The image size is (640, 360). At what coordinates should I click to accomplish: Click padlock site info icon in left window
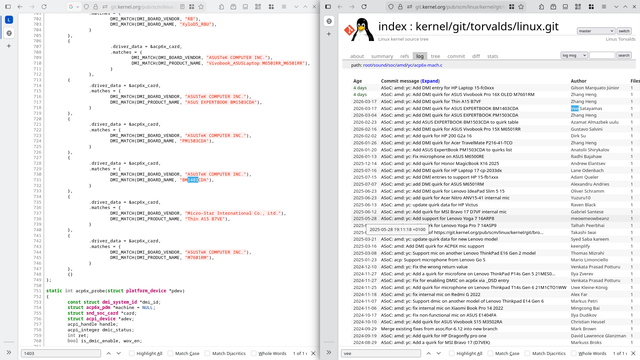96,7
